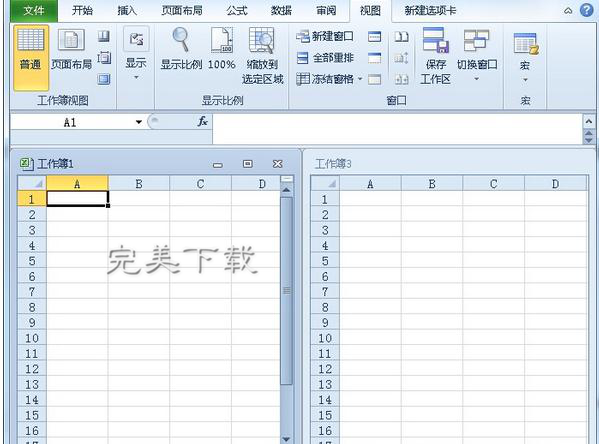
Task: Click the Name Box showing A1
Action: click(x=70, y=122)
